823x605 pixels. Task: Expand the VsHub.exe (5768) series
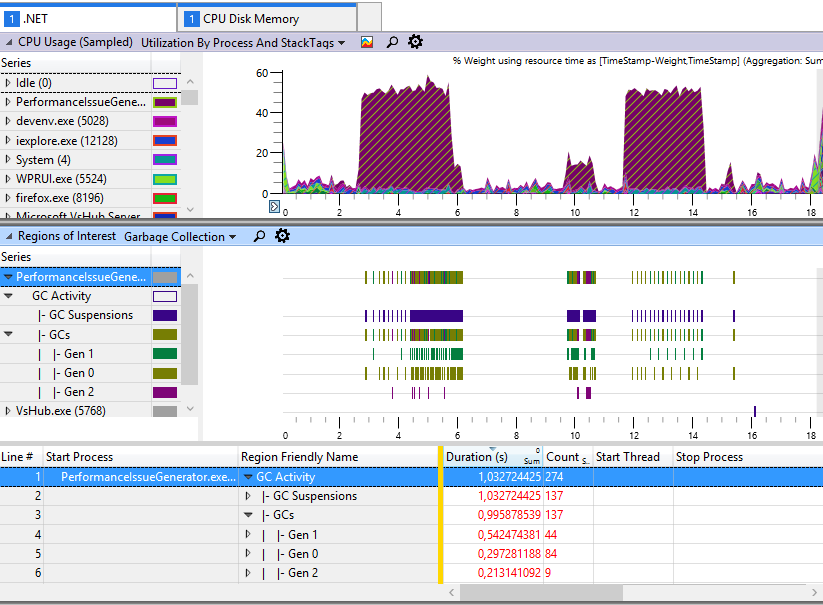tap(8, 411)
